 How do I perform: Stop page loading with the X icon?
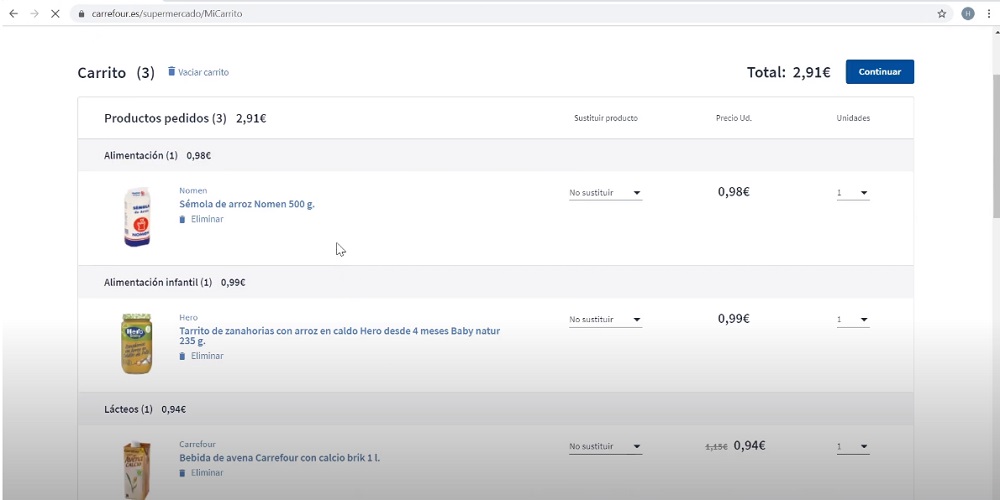coord(54,14)
